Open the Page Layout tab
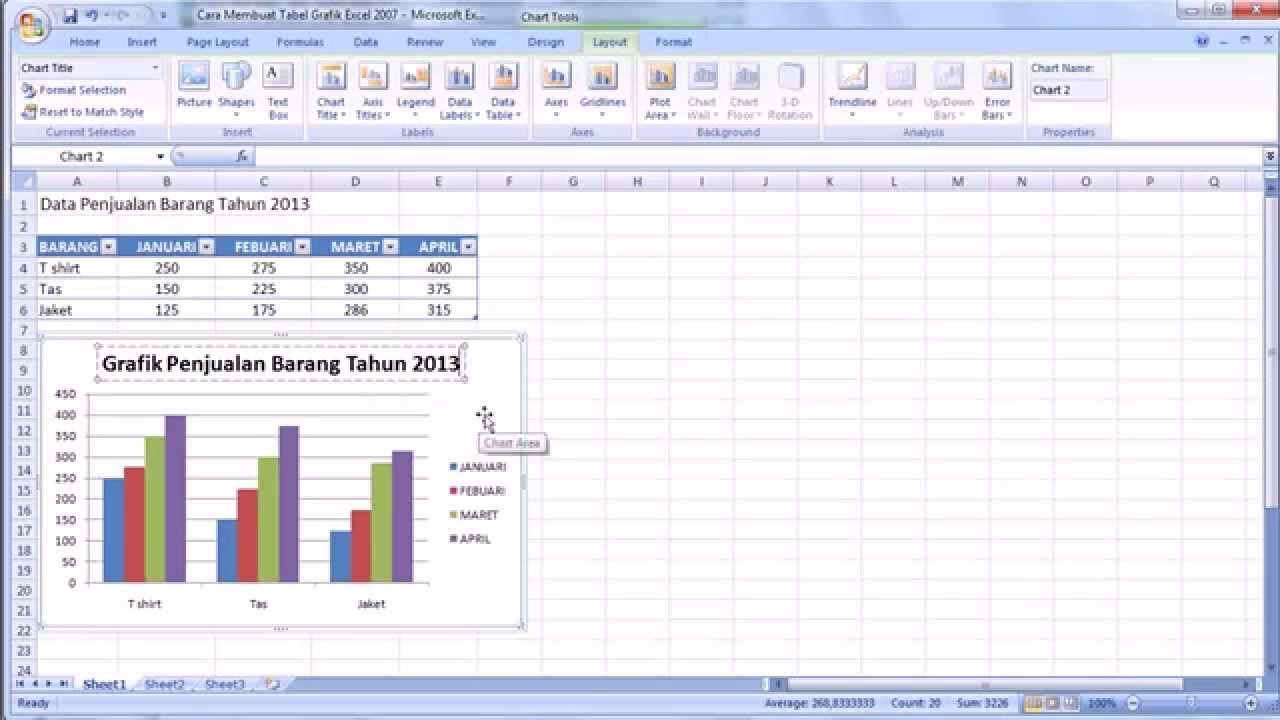The height and width of the screenshot is (720, 1280). pos(218,42)
